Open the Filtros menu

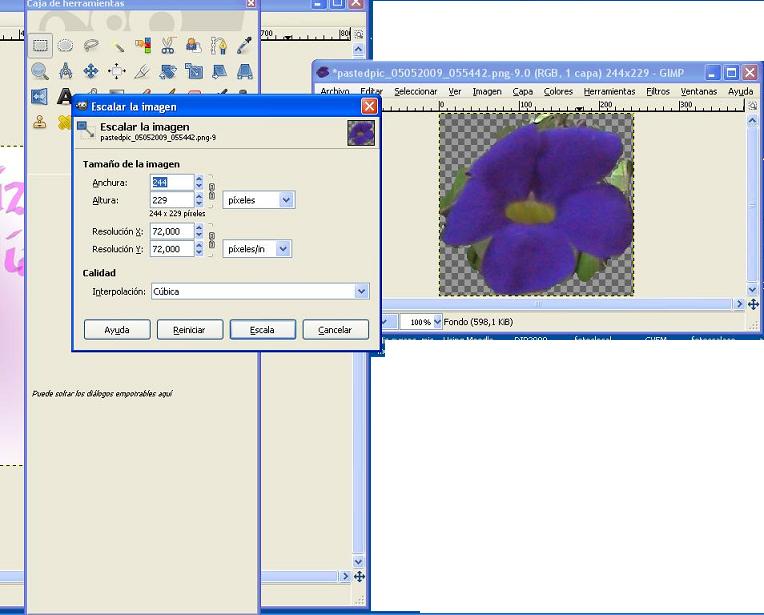[658, 91]
